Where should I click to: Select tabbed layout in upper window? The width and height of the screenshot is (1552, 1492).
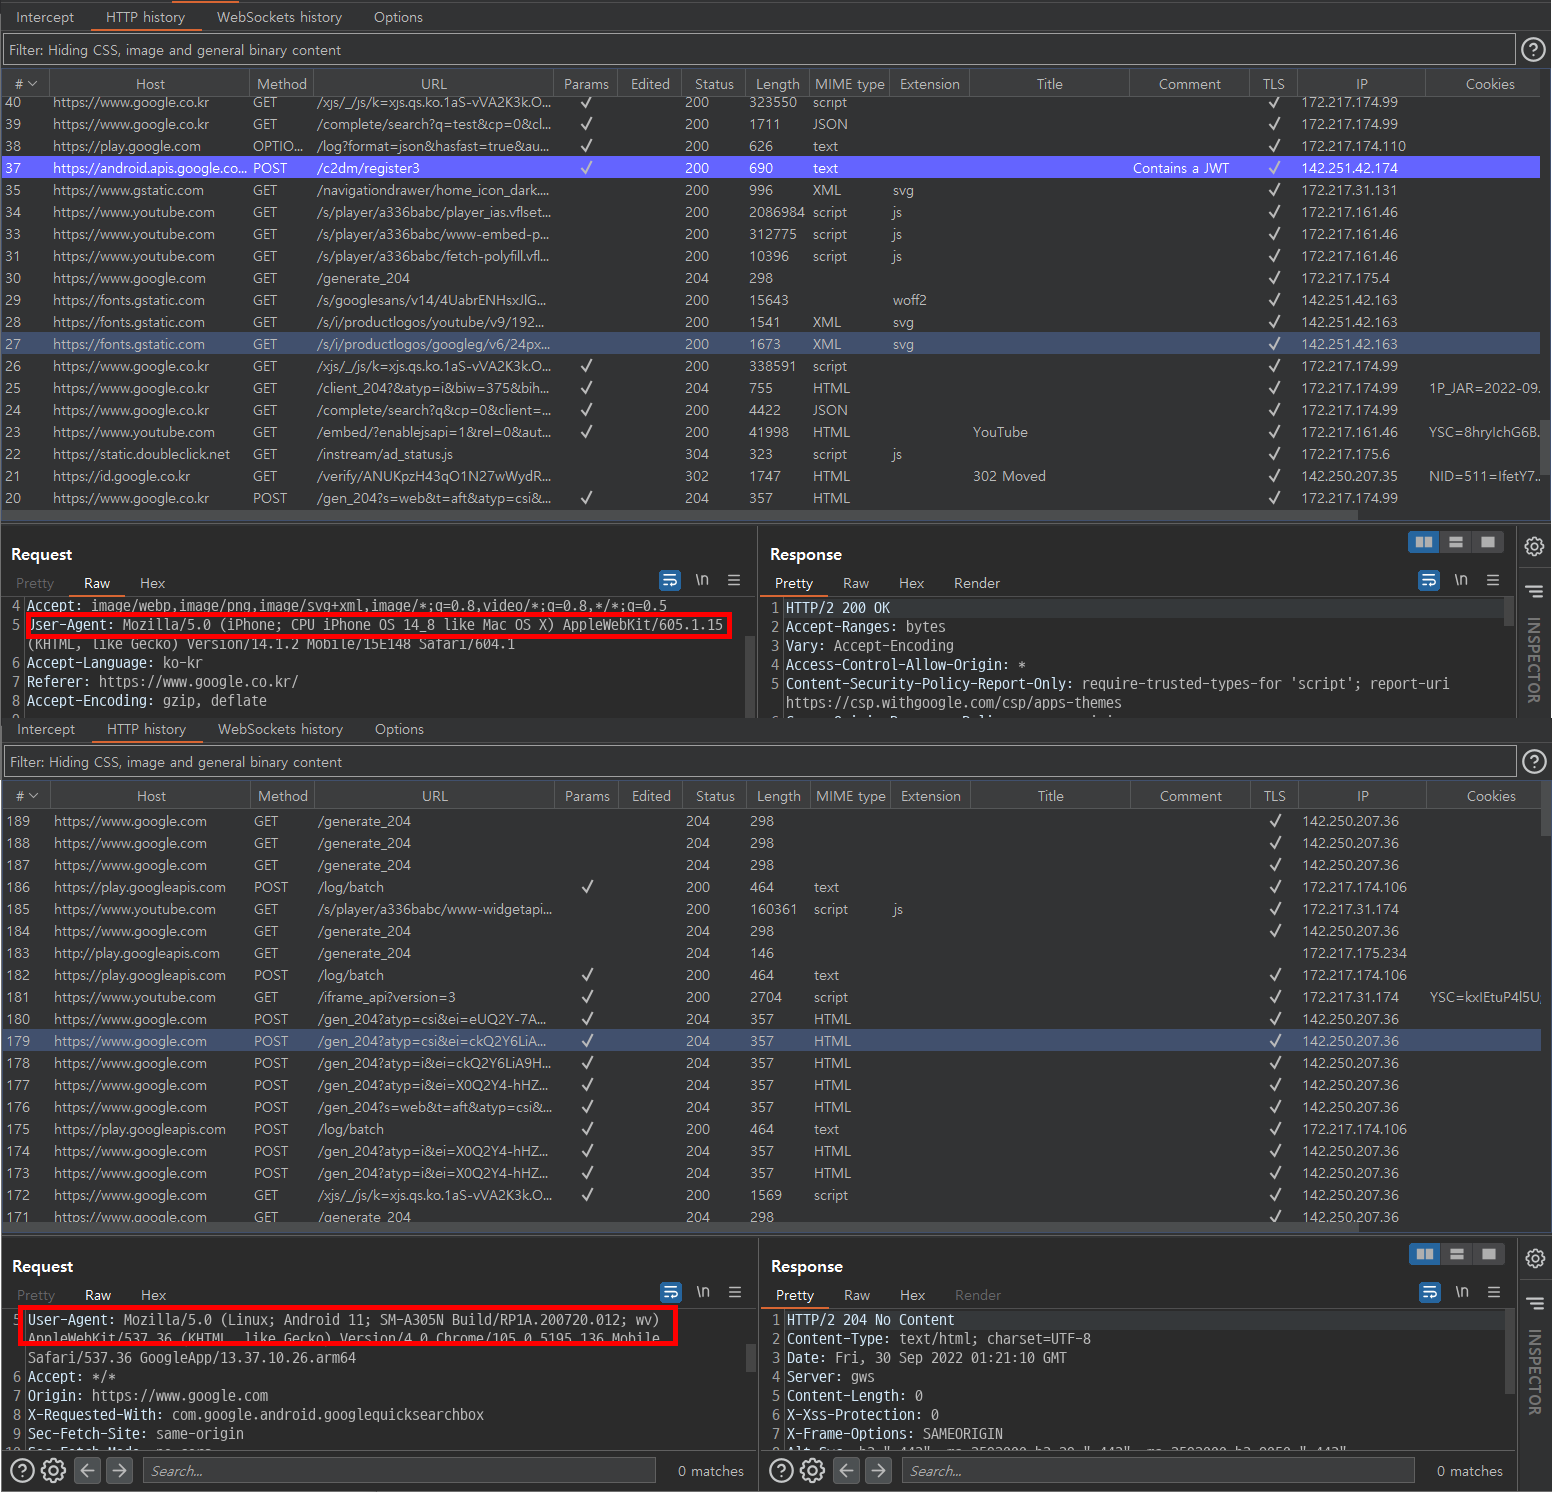point(1488,542)
